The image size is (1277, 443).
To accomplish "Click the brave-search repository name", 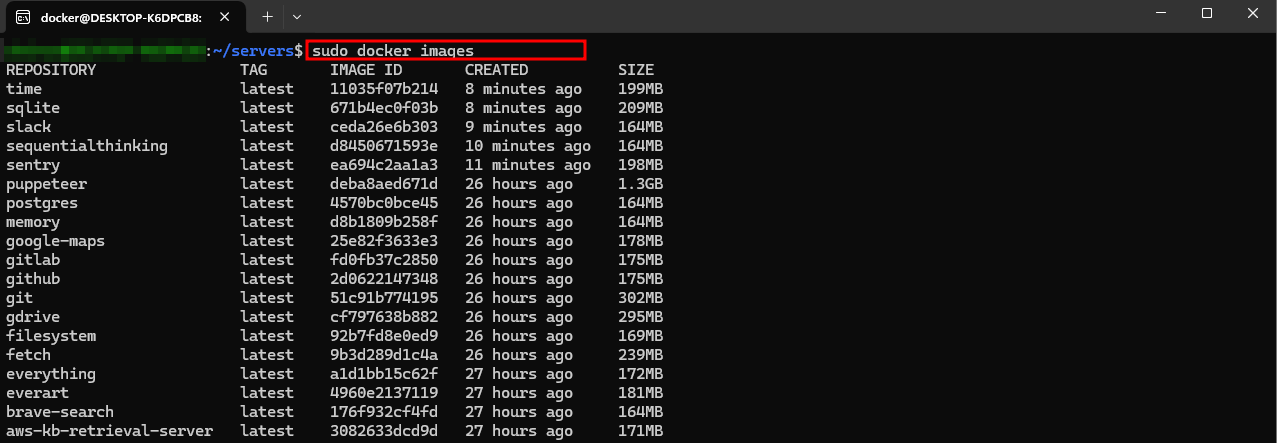I will click(x=59, y=412).
